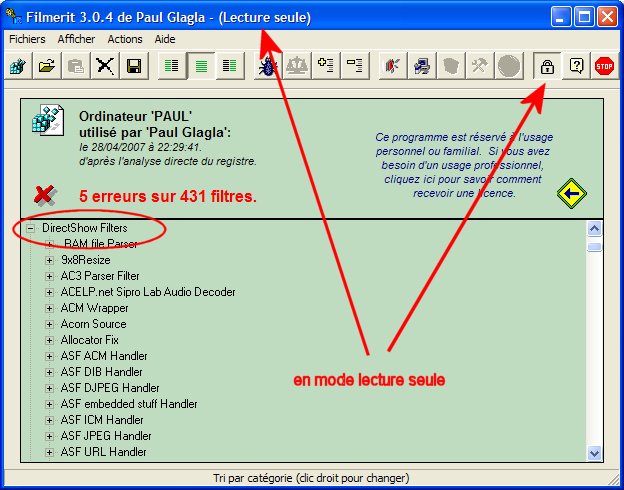Click the red speaker-like toolbar icon

pos(392,66)
